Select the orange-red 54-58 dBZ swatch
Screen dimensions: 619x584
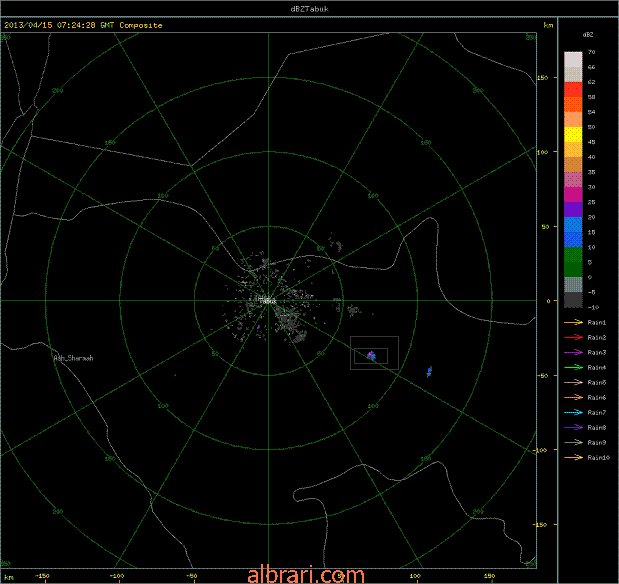point(573,104)
